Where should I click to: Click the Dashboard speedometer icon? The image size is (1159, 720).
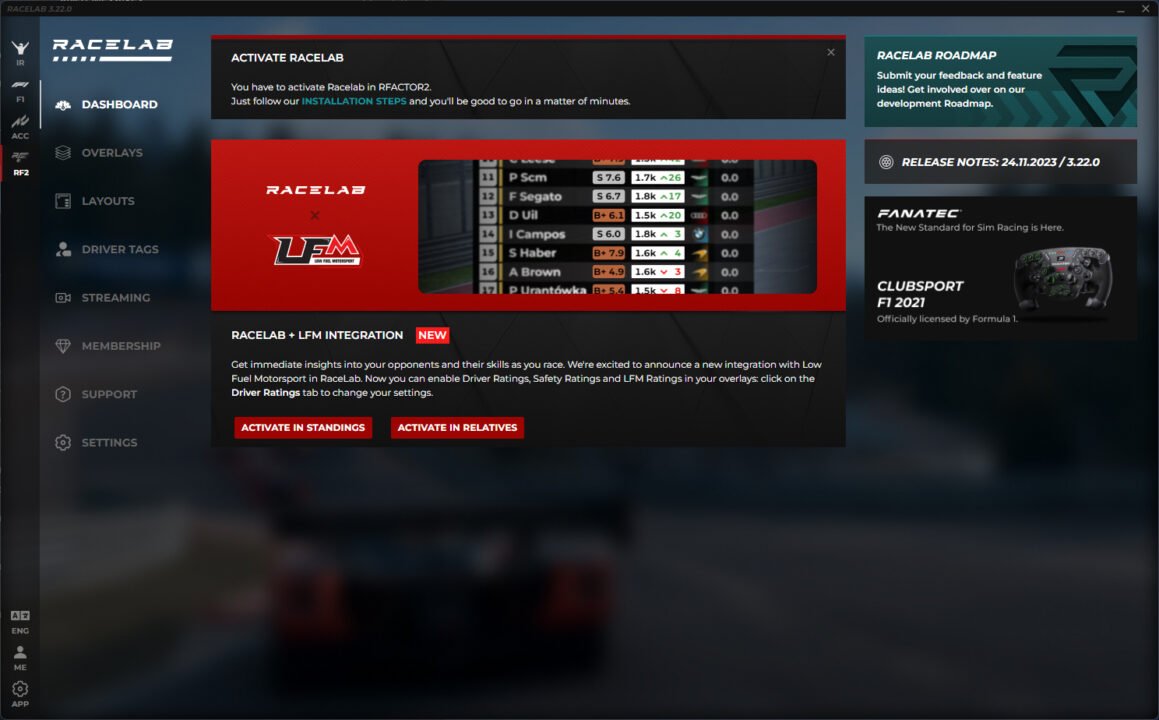point(63,104)
